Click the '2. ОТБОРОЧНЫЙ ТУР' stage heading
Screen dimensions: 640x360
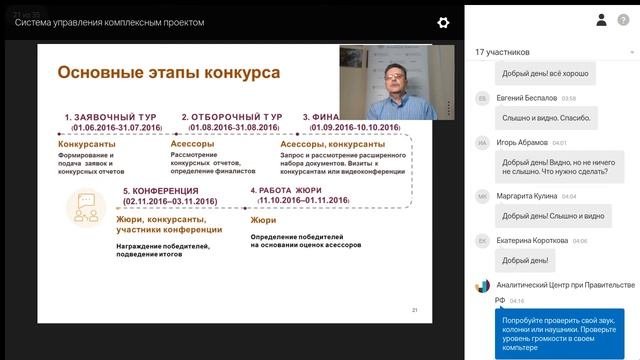pos(232,117)
